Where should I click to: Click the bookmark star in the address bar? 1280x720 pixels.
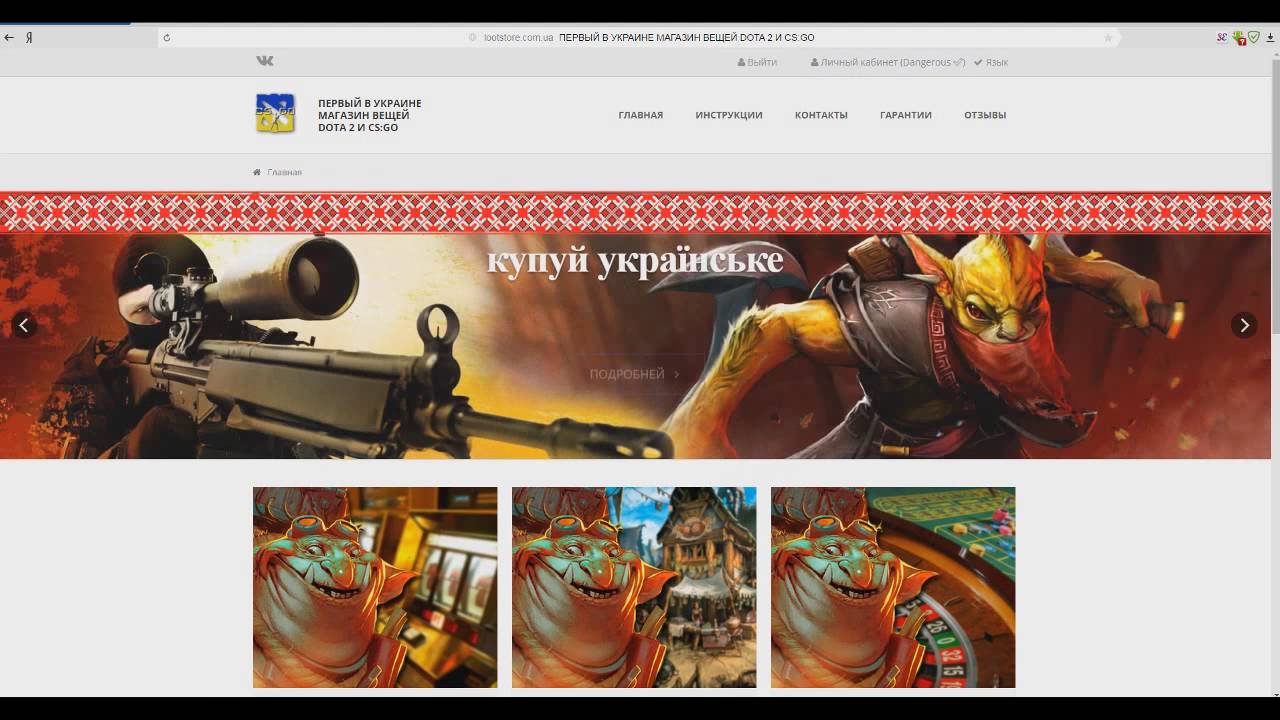point(1108,37)
